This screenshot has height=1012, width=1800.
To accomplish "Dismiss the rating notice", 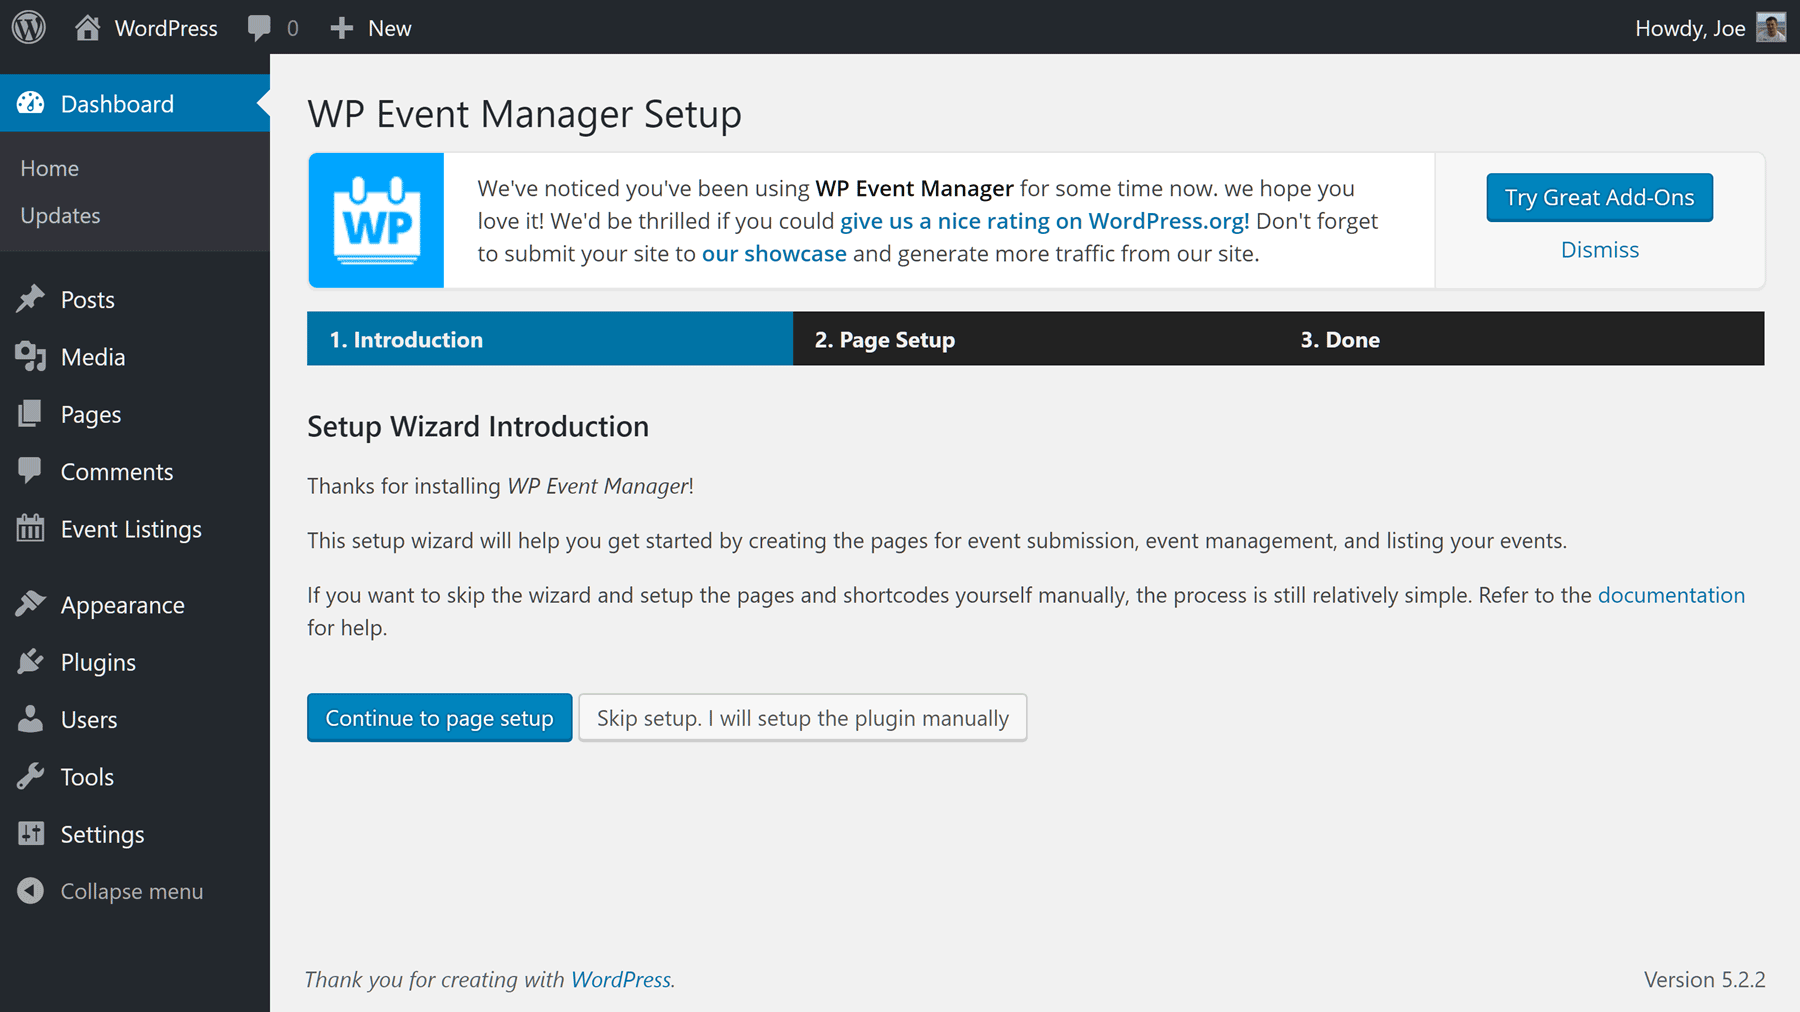I will point(1600,249).
